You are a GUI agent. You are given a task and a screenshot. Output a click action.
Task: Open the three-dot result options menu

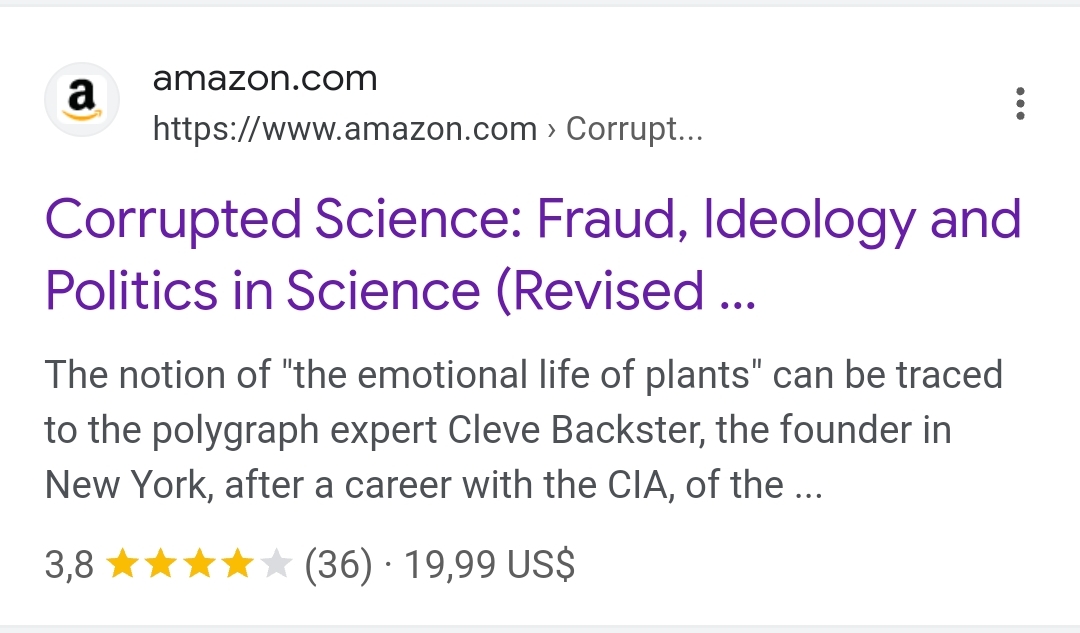click(x=1019, y=104)
